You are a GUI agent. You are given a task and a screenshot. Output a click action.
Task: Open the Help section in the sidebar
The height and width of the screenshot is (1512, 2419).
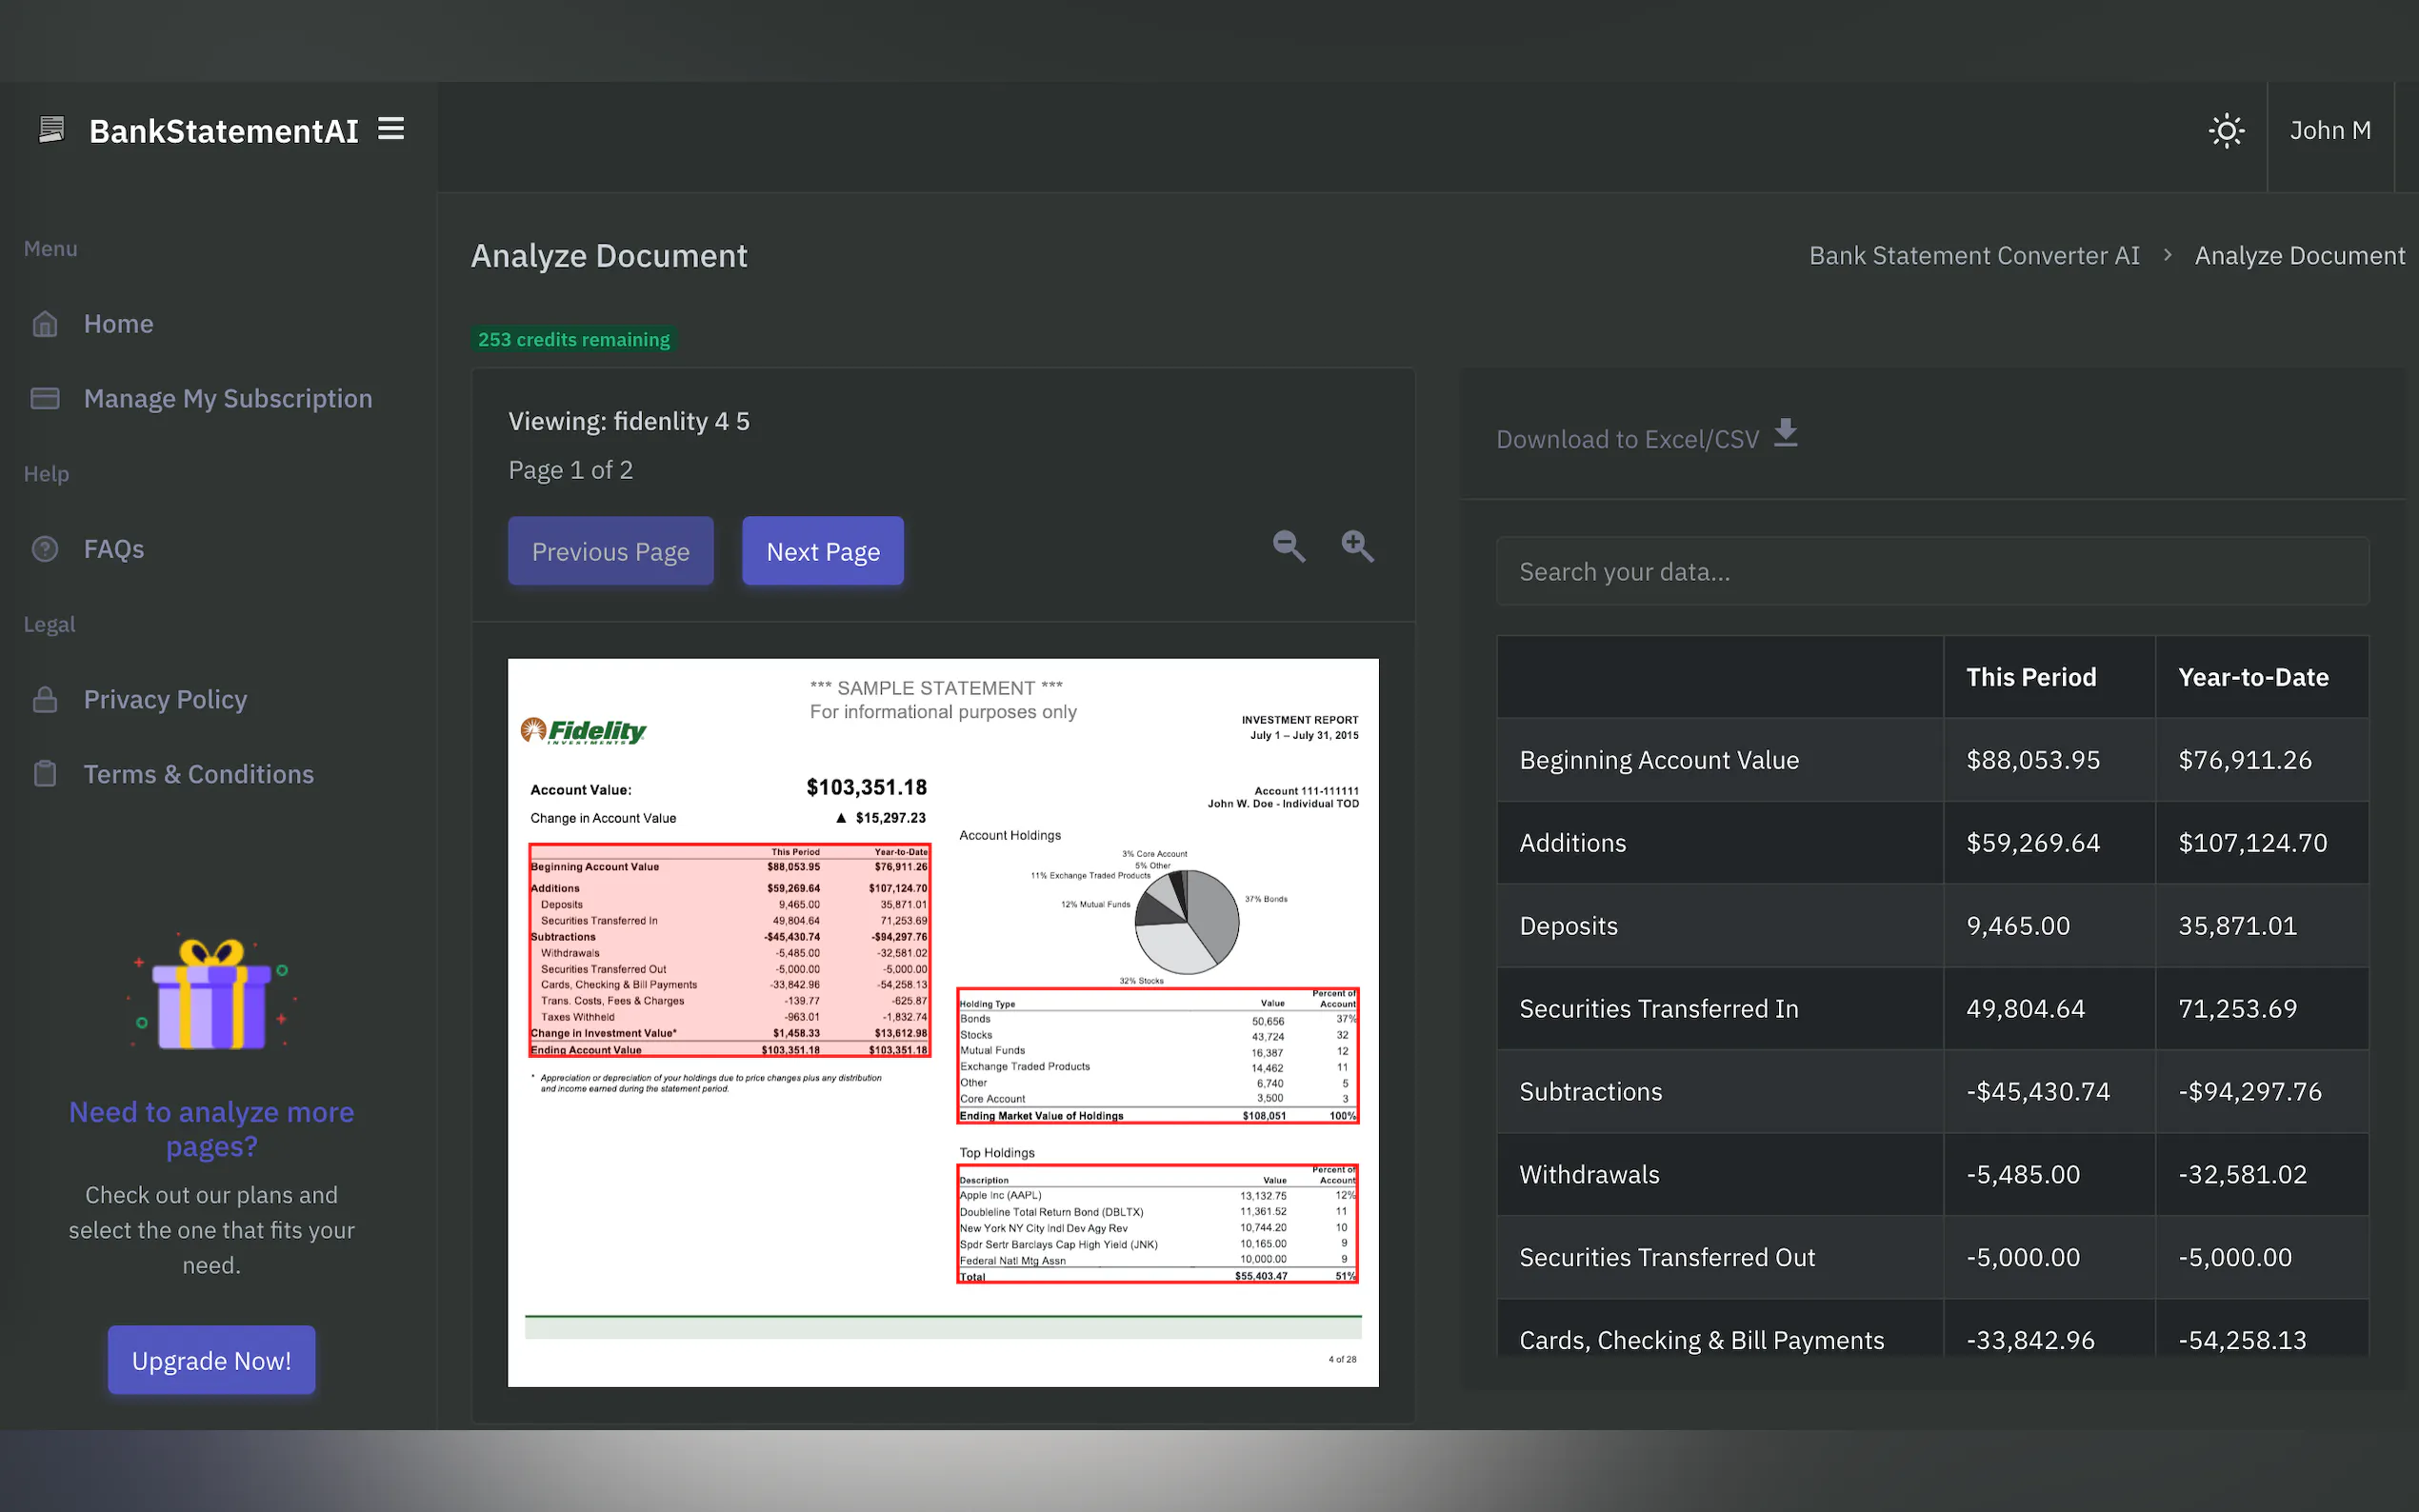(45, 473)
